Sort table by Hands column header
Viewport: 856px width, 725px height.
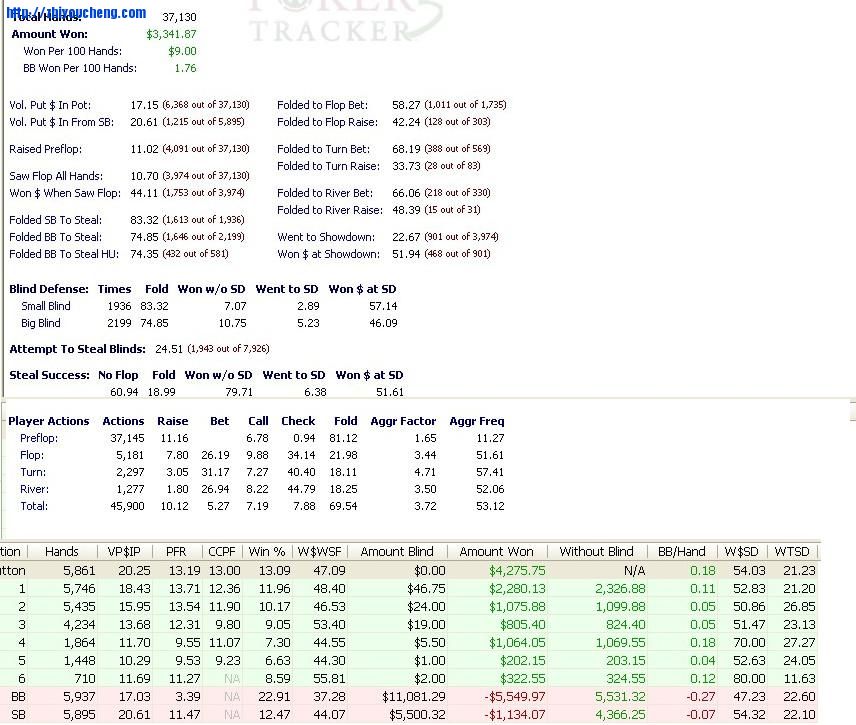[x=62, y=551]
